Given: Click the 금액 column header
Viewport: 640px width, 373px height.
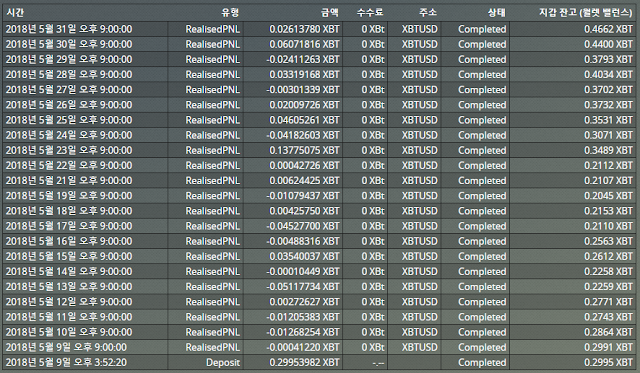Looking at the screenshot, I should point(330,13).
